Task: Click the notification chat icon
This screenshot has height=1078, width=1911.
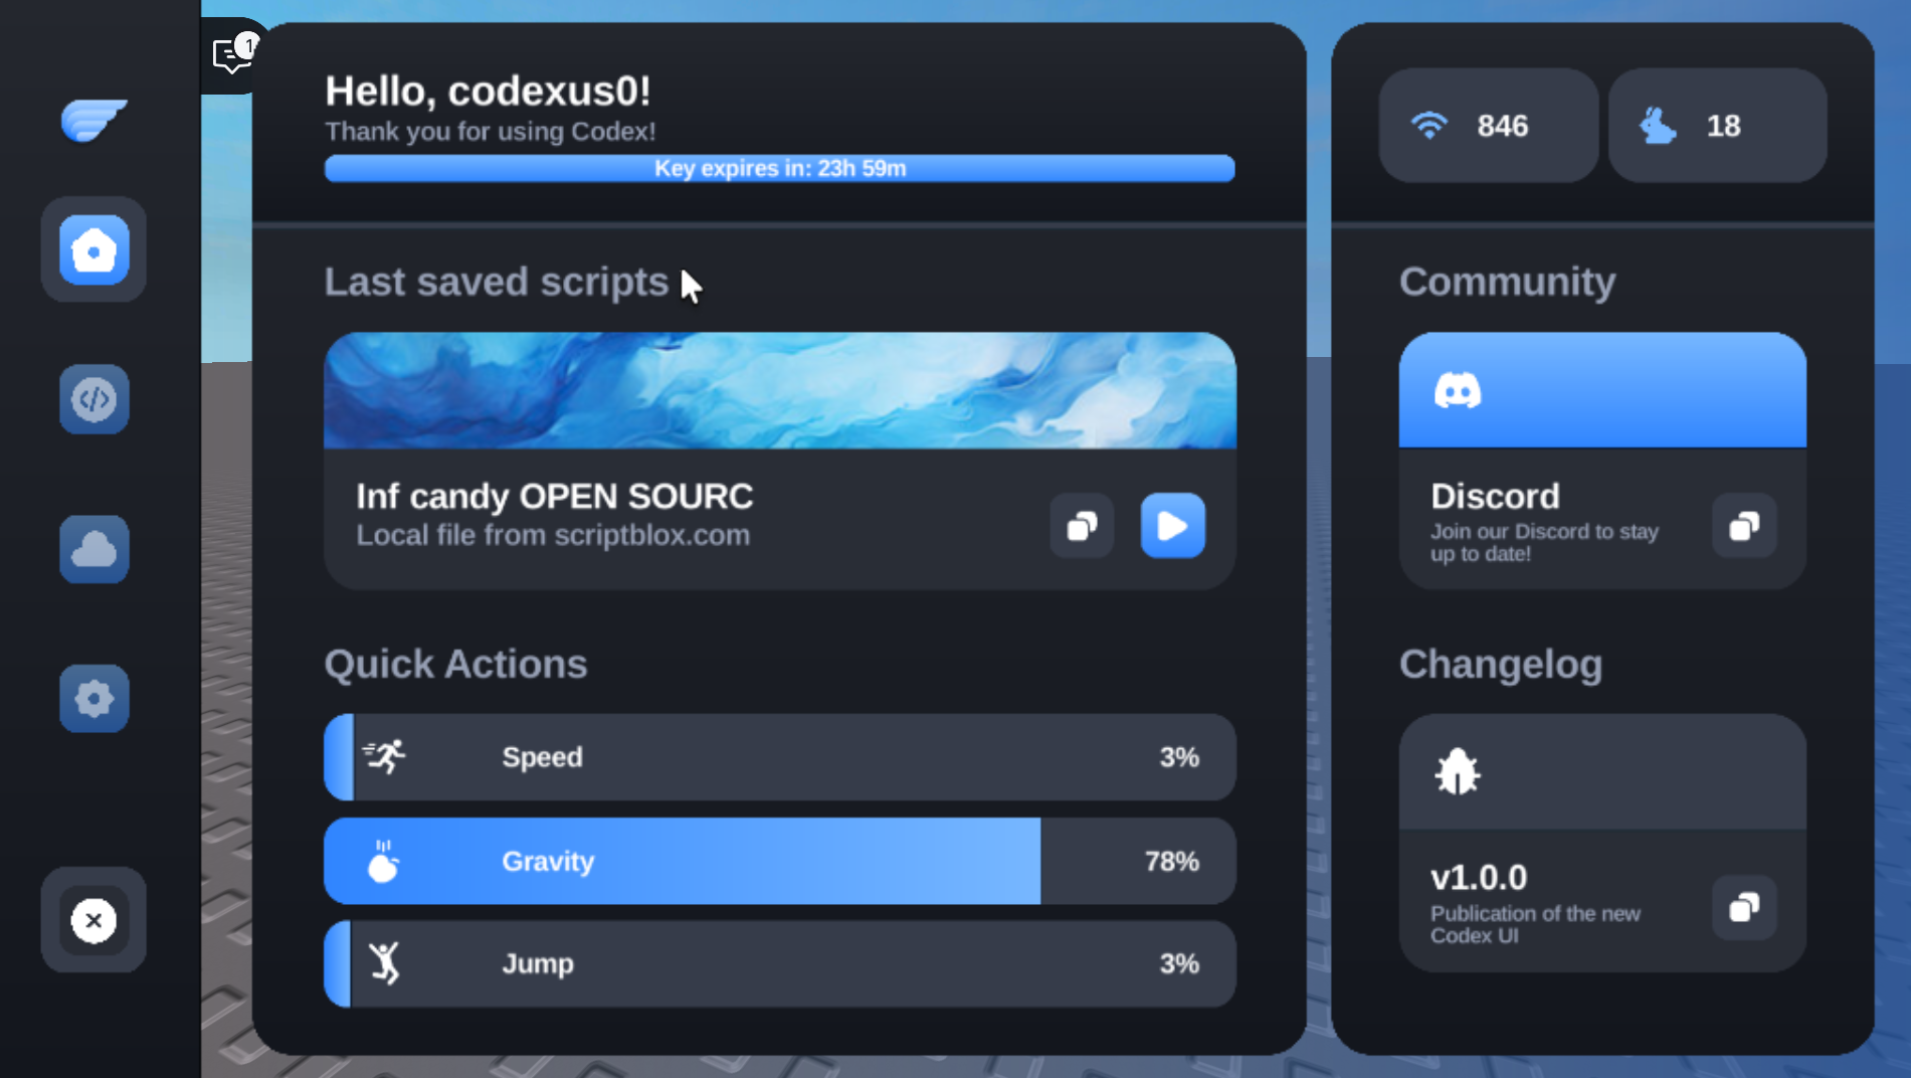Action: click(233, 55)
